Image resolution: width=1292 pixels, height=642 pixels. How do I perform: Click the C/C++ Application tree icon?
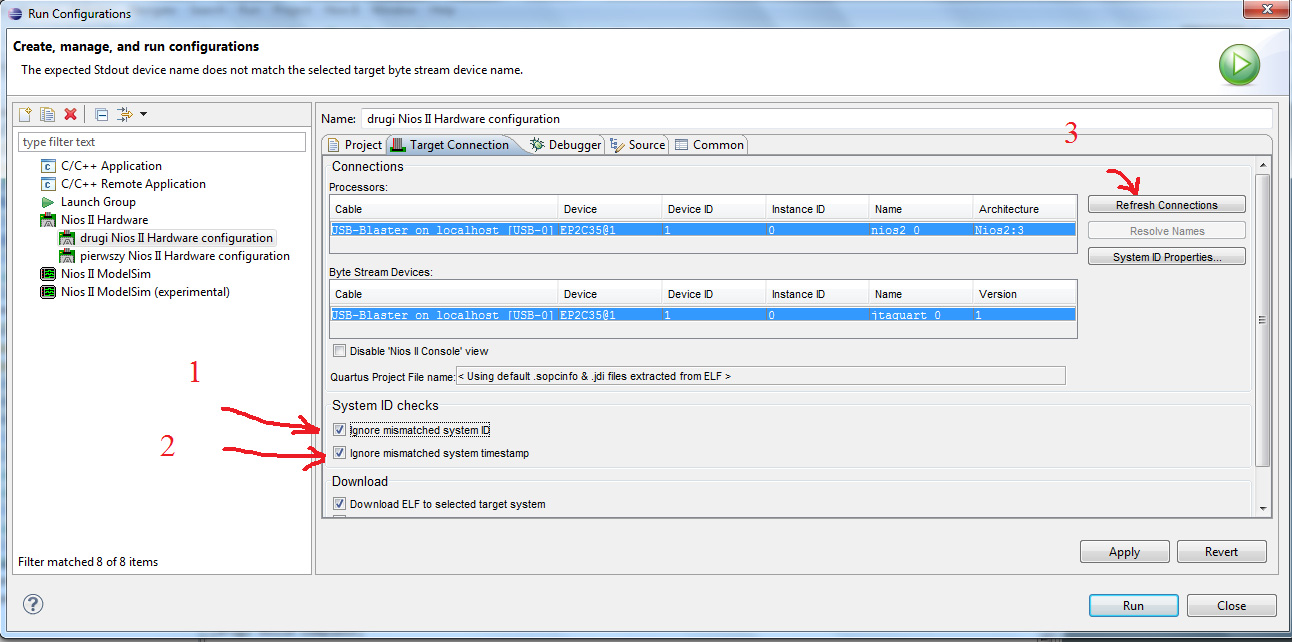pyautogui.click(x=48, y=166)
